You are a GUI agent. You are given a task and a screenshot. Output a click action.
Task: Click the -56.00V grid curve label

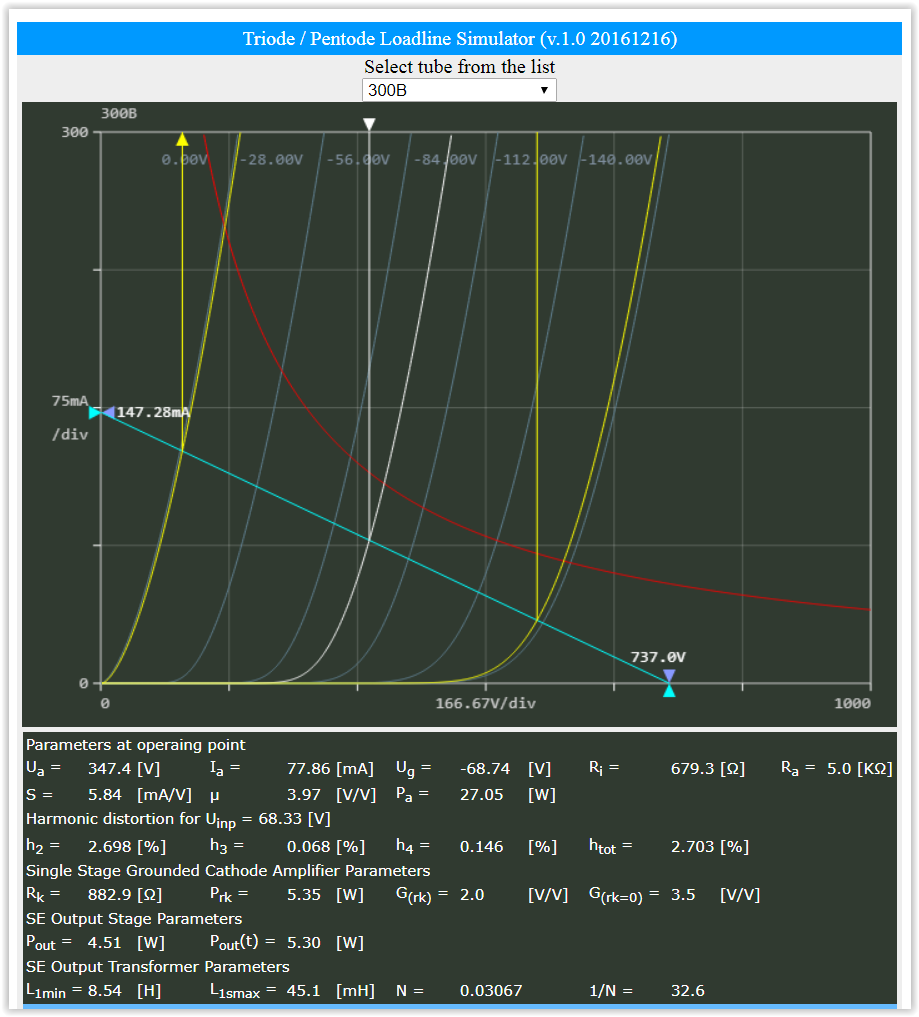[x=358, y=160]
